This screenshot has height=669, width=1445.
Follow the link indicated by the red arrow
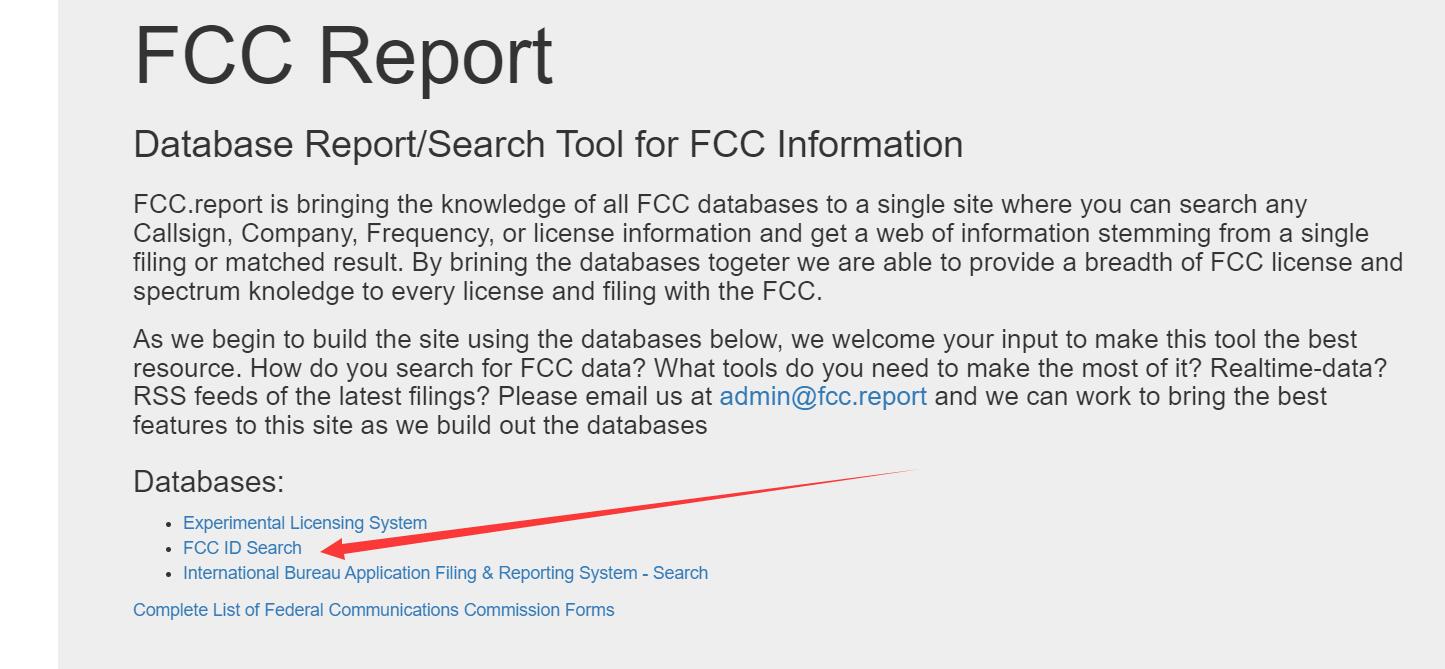point(241,548)
